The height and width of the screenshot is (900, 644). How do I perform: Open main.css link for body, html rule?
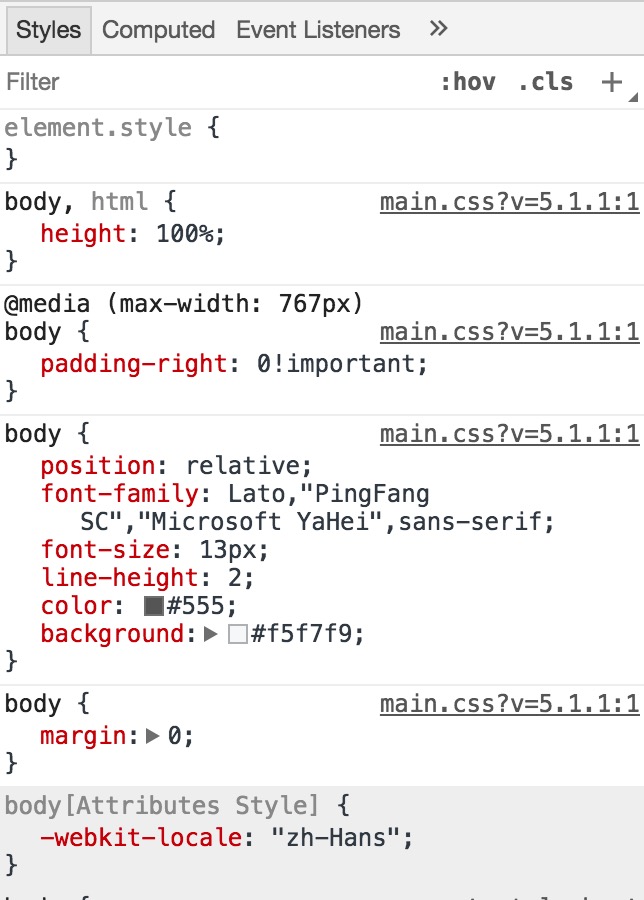(x=509, y=202)
